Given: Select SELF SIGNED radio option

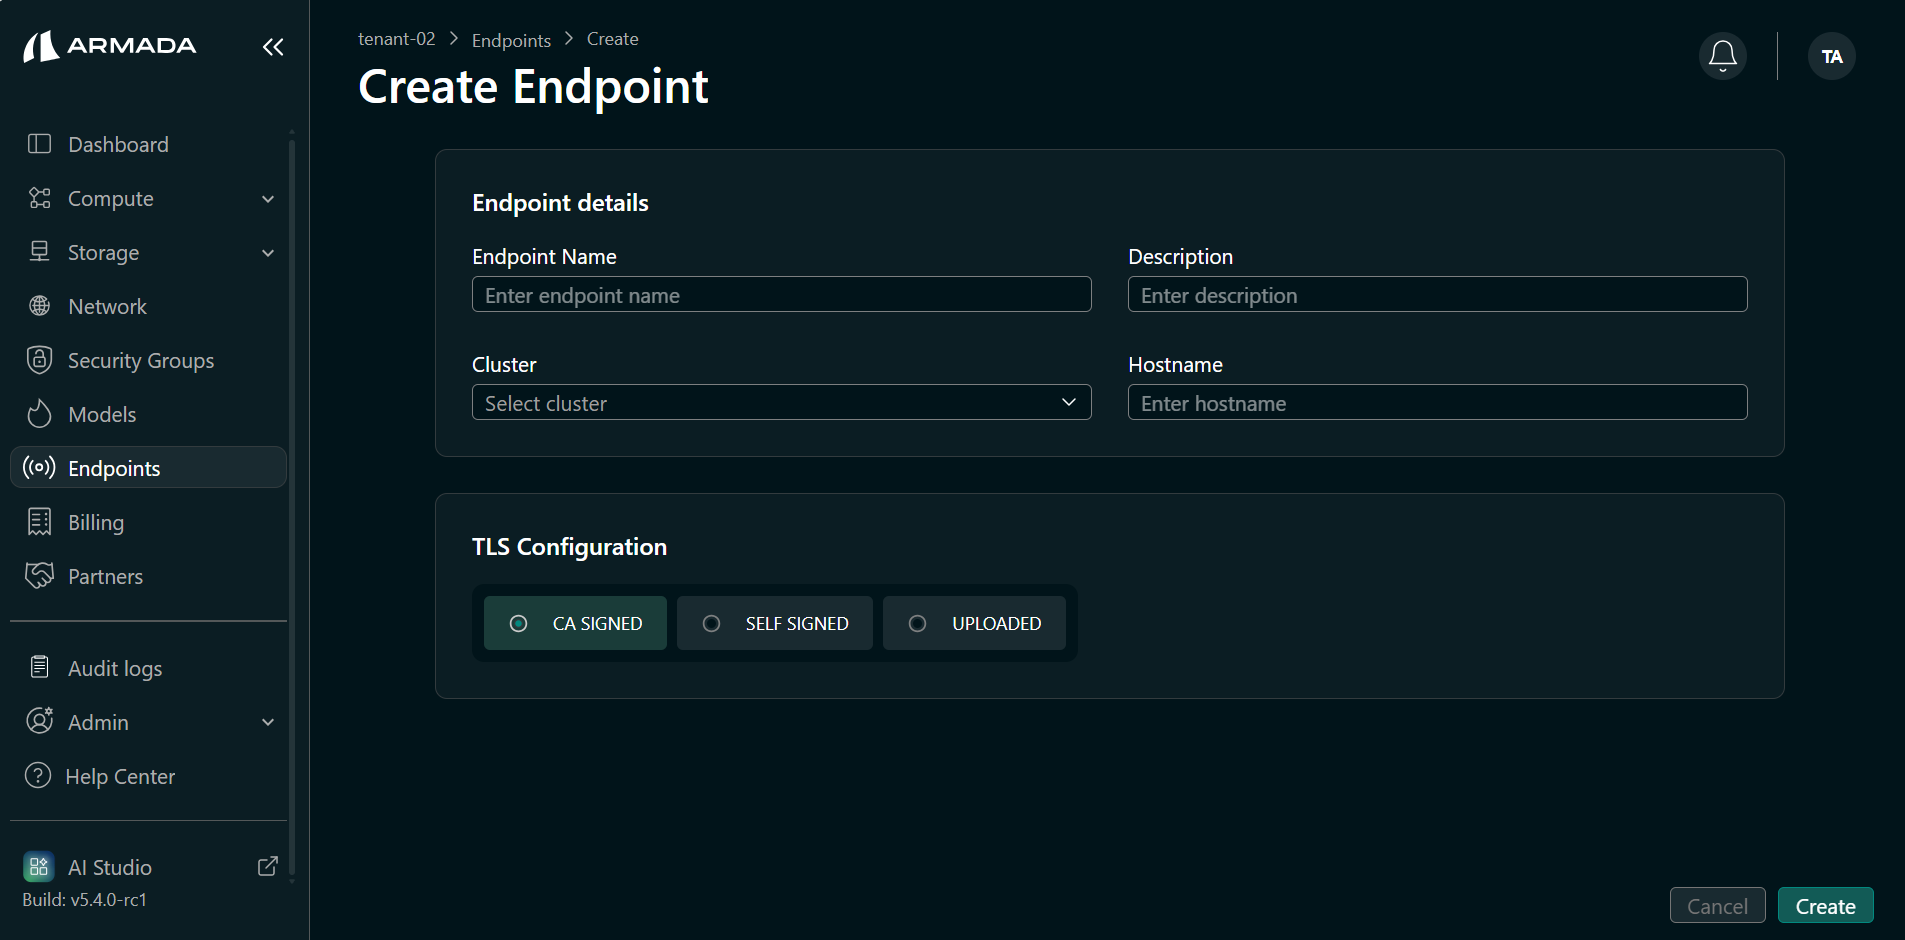Looking at the screenshot, I should [775, 623].
